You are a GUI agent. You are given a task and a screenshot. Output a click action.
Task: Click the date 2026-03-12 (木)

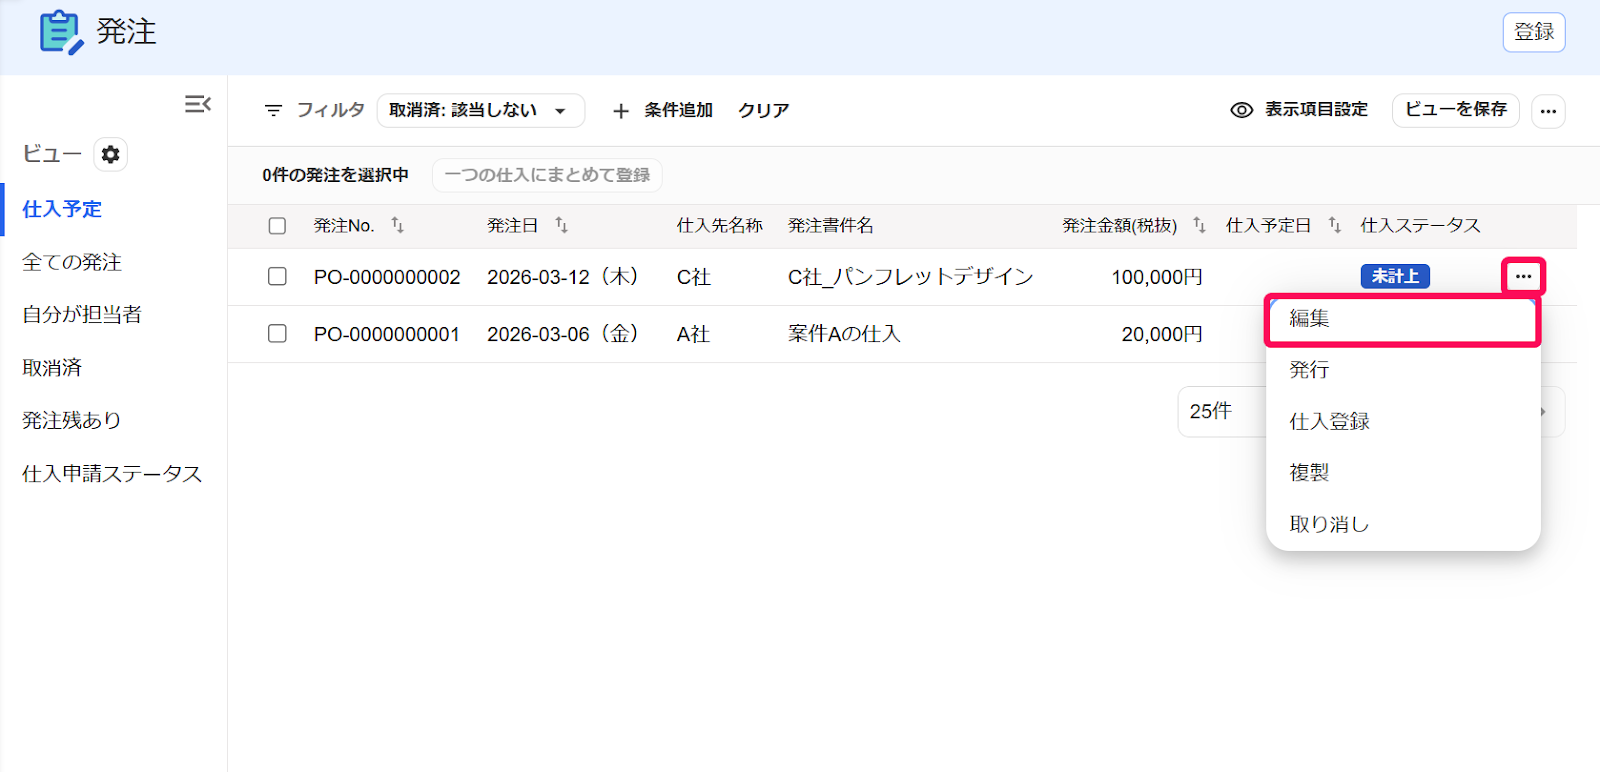pyautogui.click(x=563, y=277)
